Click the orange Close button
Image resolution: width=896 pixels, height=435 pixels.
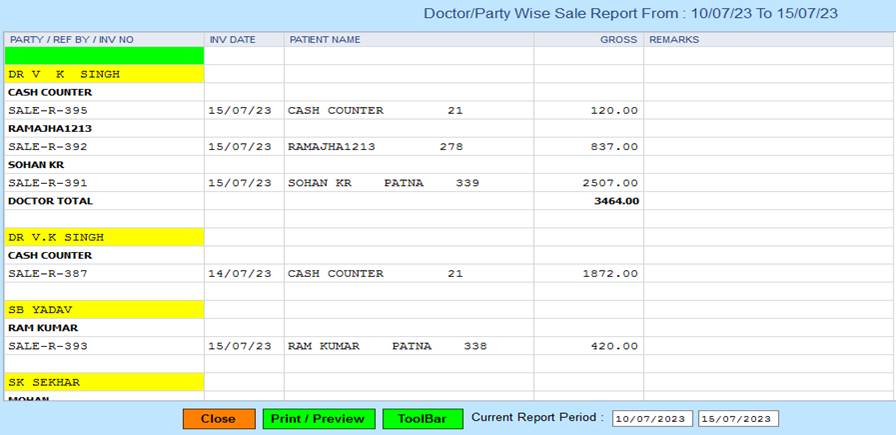click(218, 419)
